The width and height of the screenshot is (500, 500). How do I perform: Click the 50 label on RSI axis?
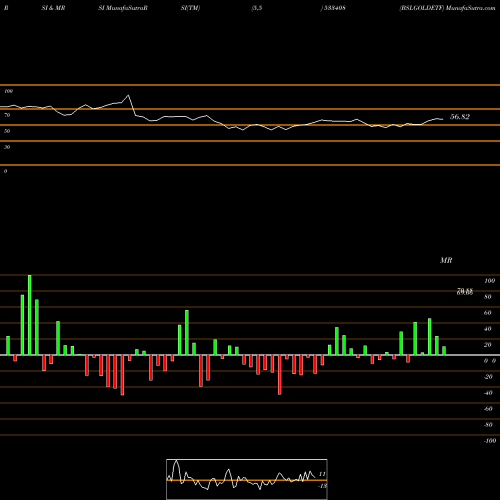point(7,131)
